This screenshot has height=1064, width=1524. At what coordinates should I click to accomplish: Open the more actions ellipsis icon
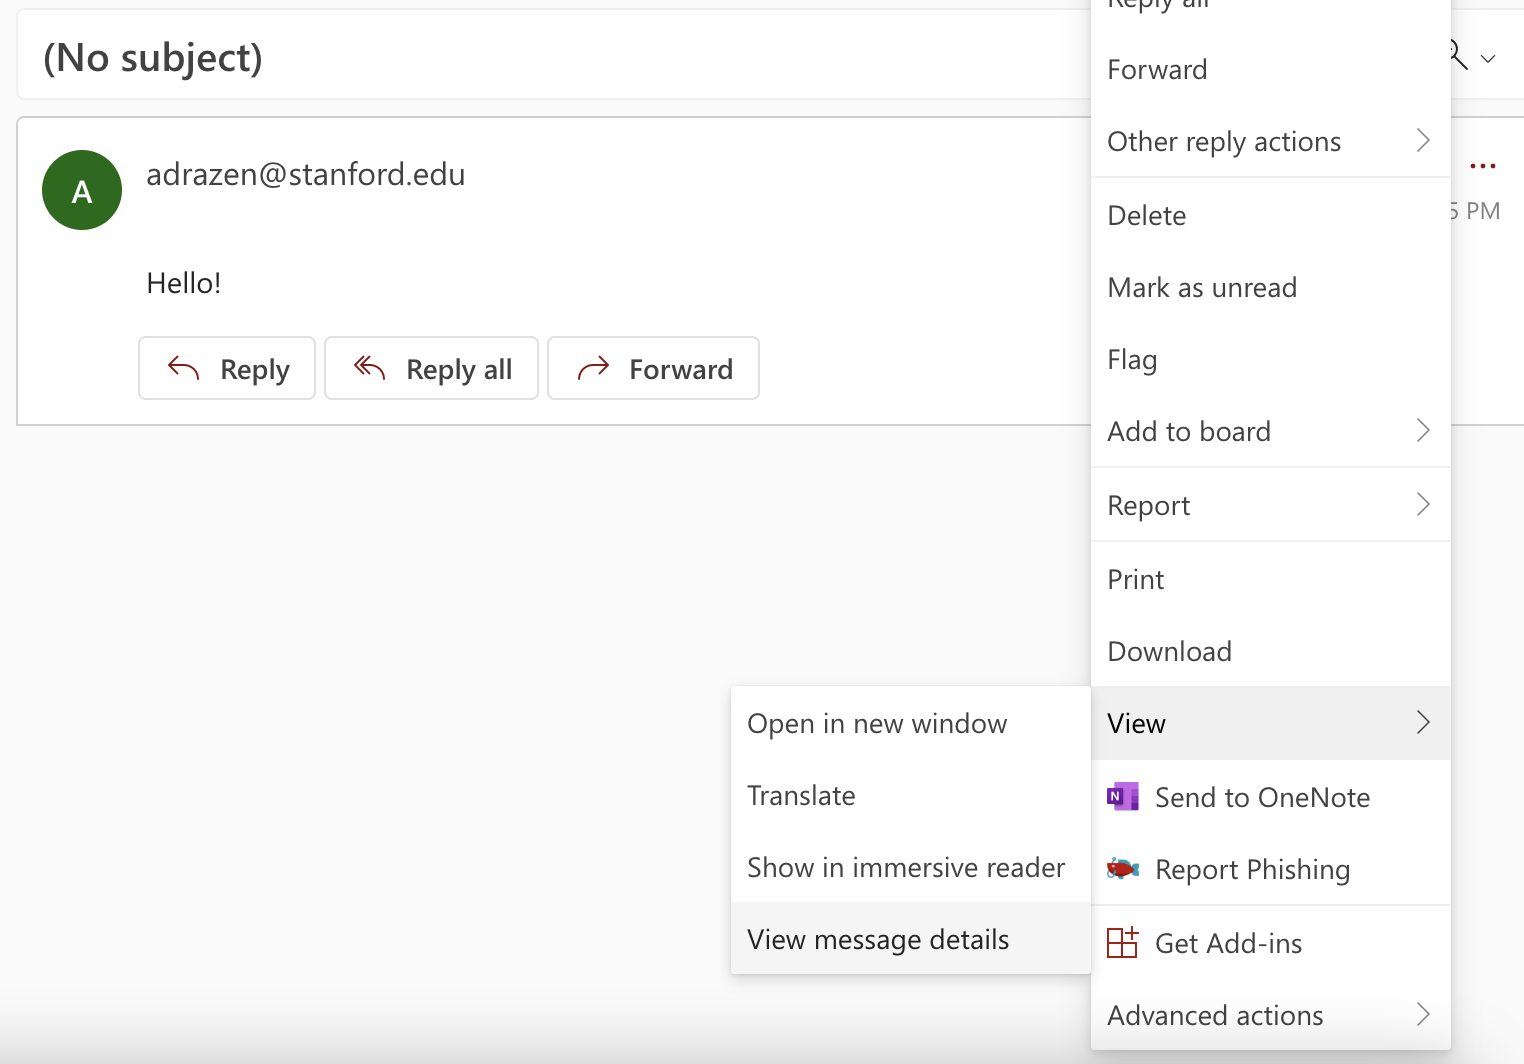1483,166
